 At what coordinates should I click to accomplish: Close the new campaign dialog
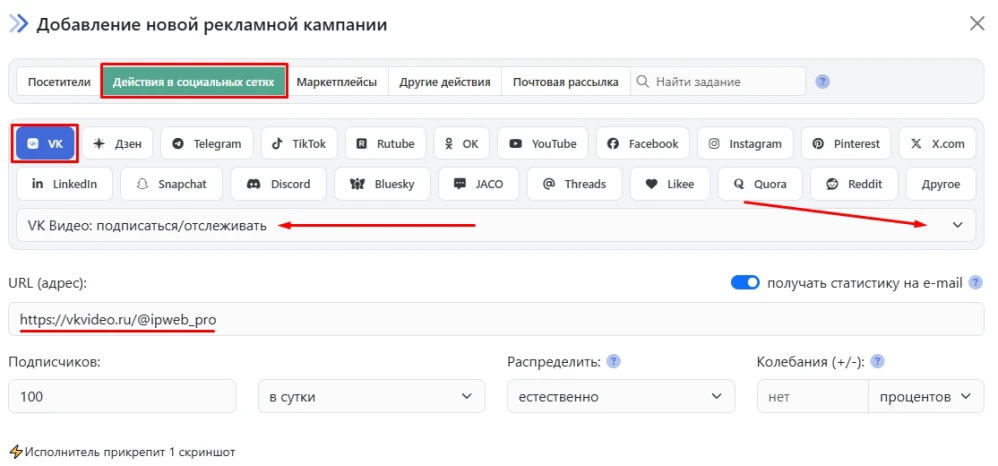coord(977,24)
